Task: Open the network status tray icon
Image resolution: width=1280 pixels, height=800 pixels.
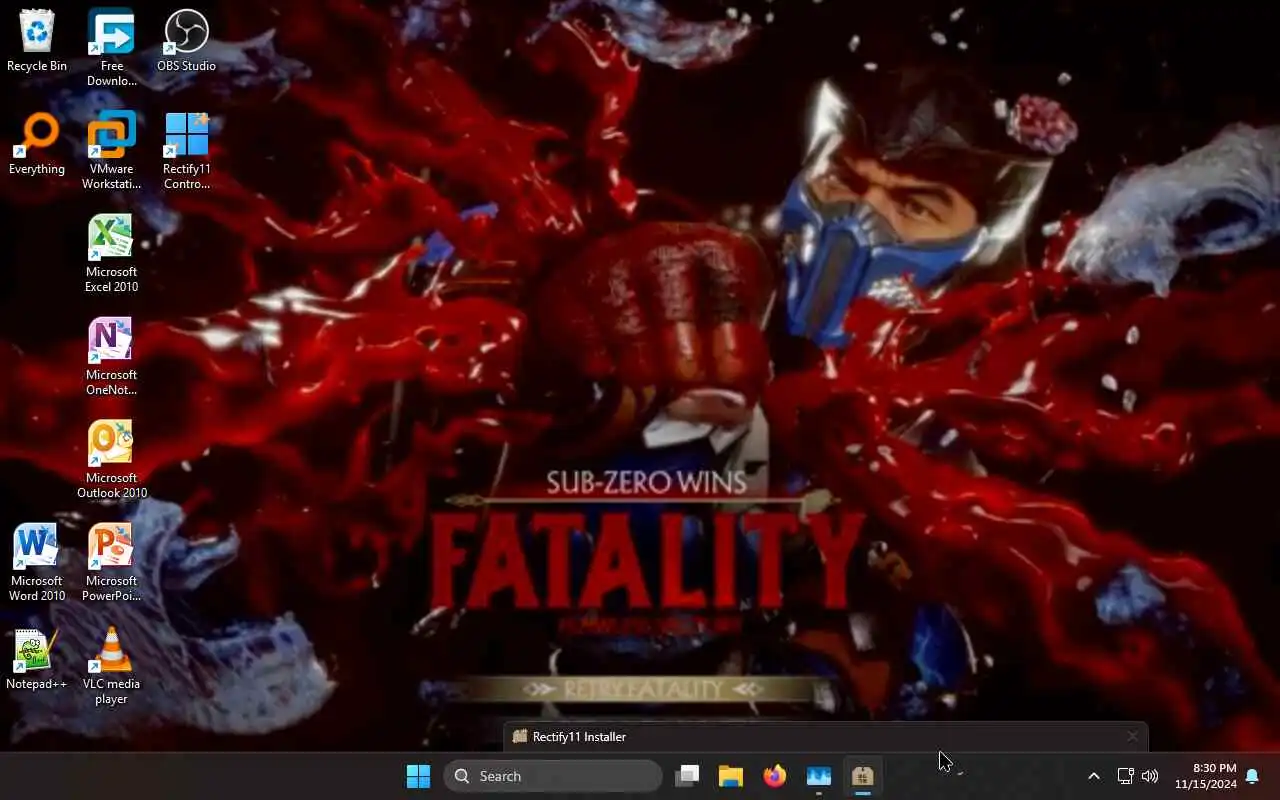Action: point(1125,776)
